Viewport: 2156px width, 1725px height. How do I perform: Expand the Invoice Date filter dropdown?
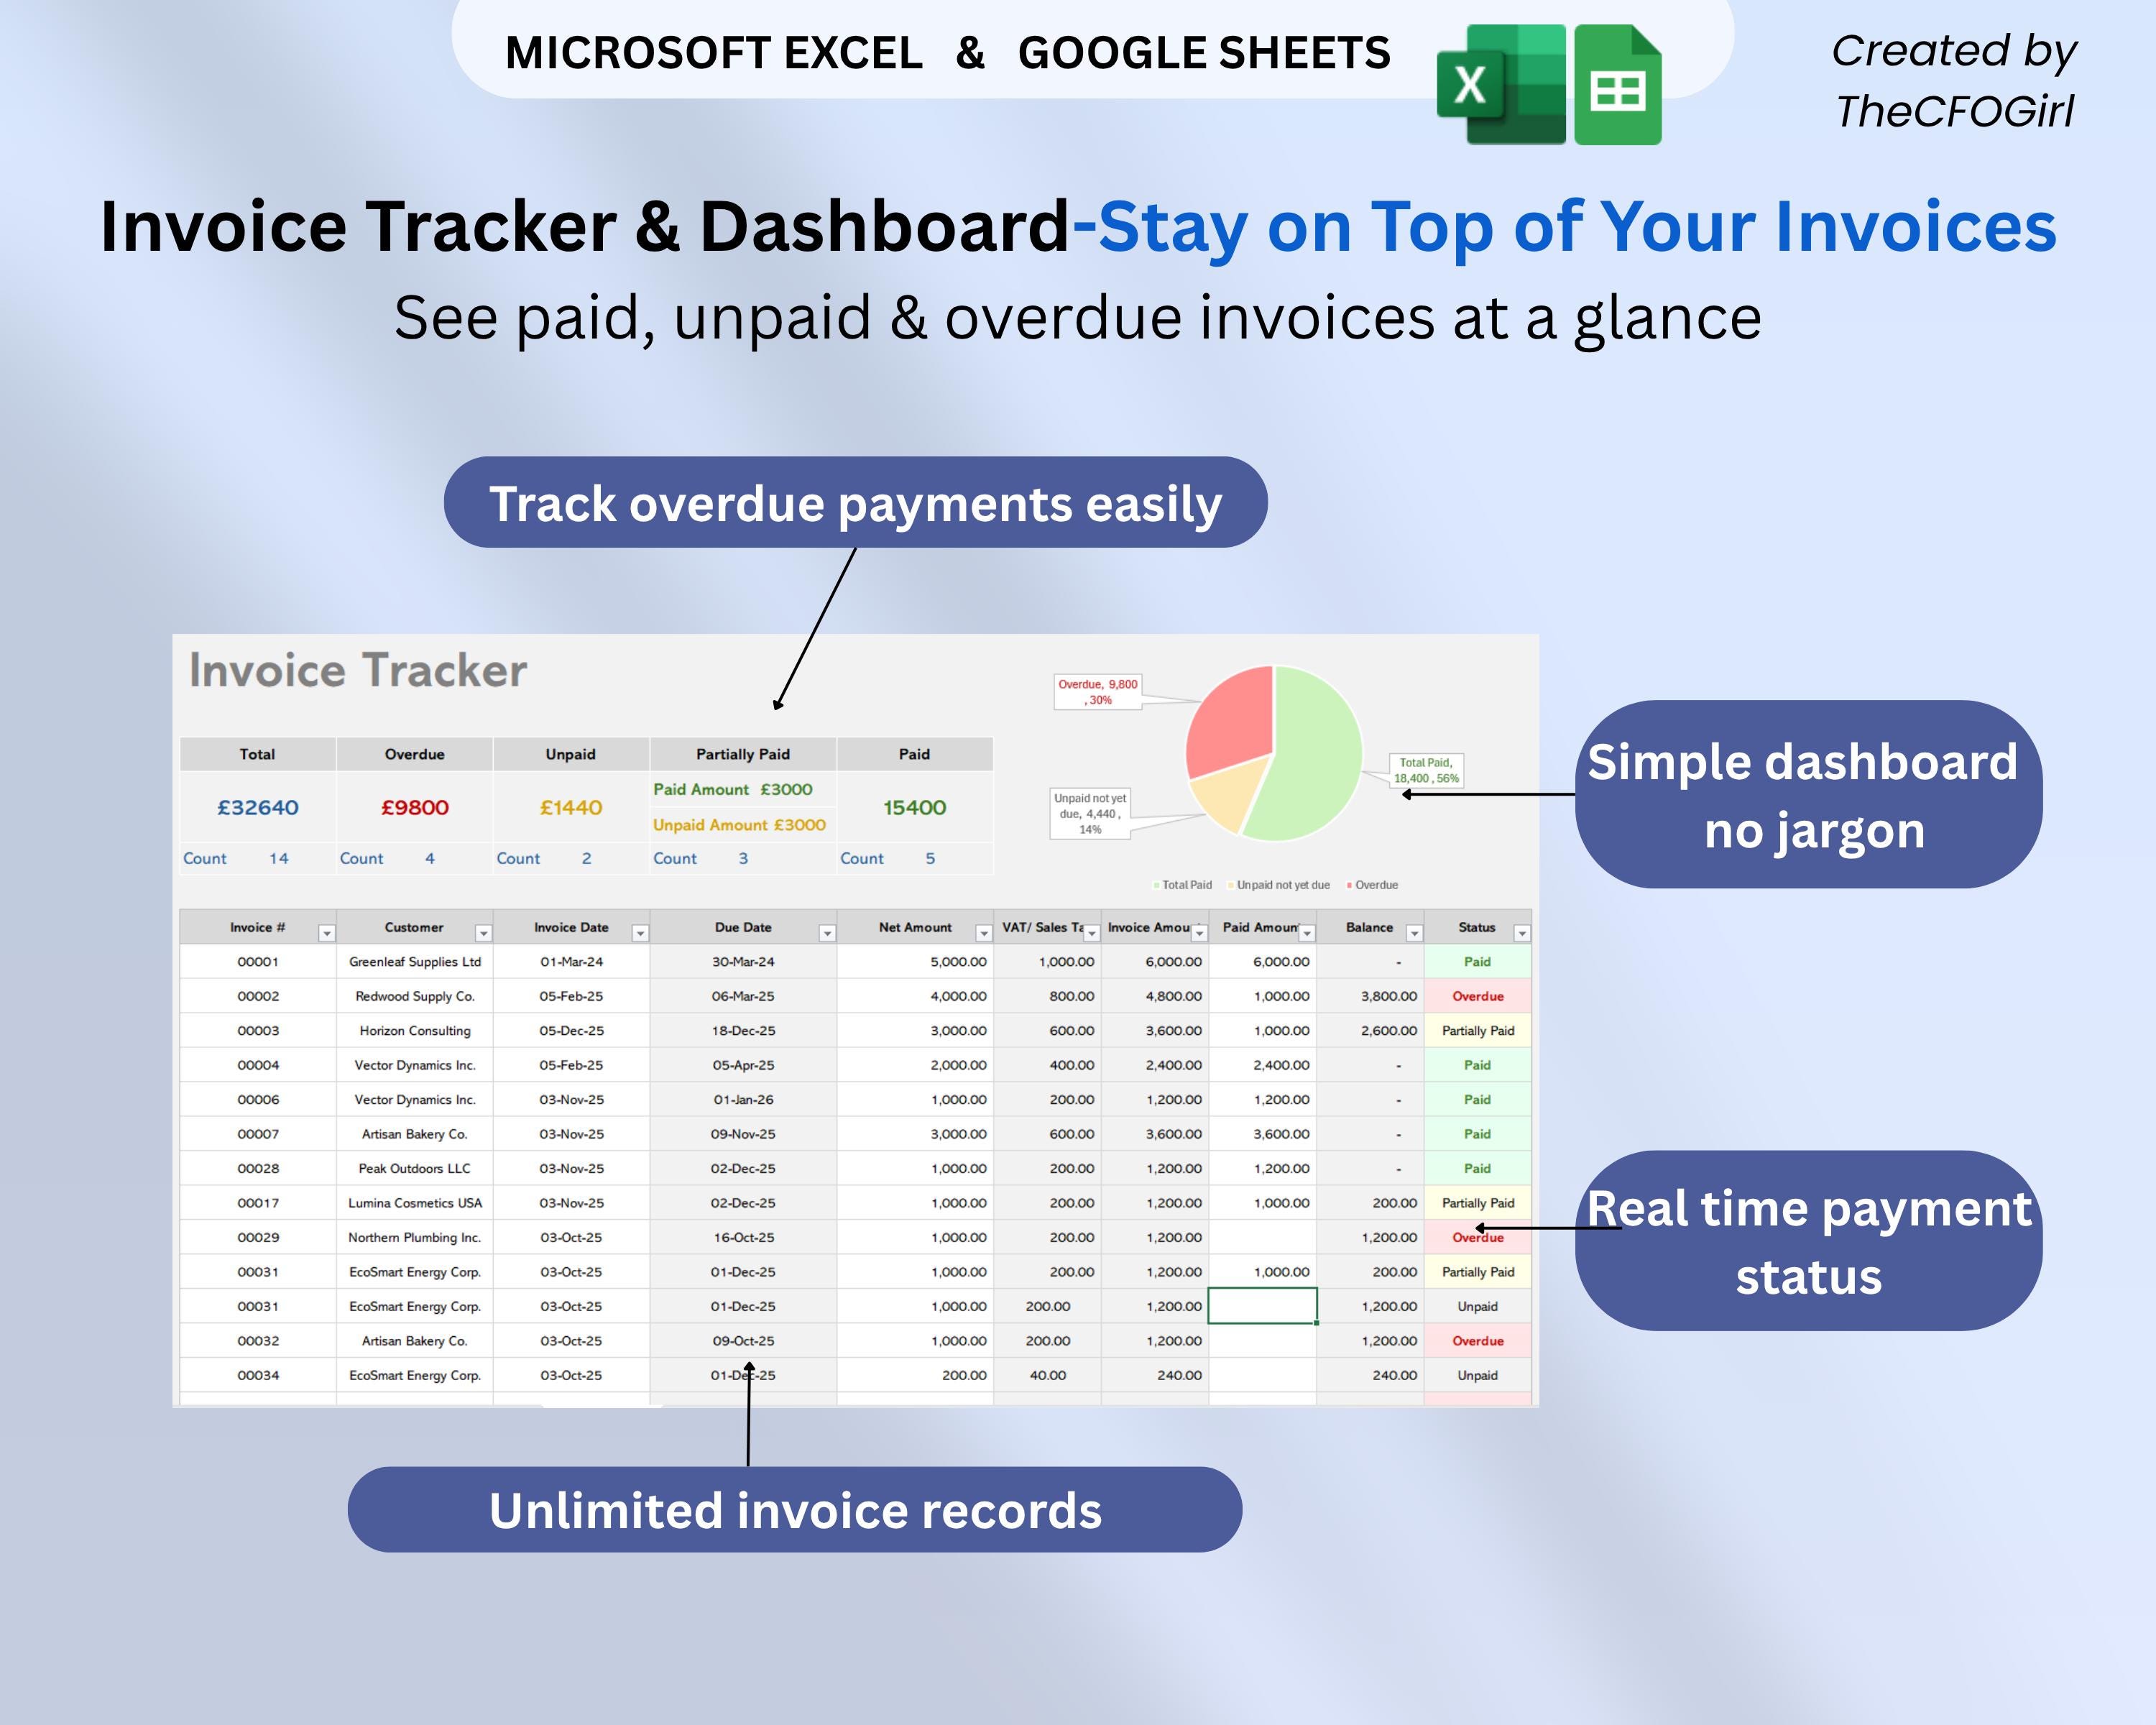pyautogui.click(x=640, y=933)
